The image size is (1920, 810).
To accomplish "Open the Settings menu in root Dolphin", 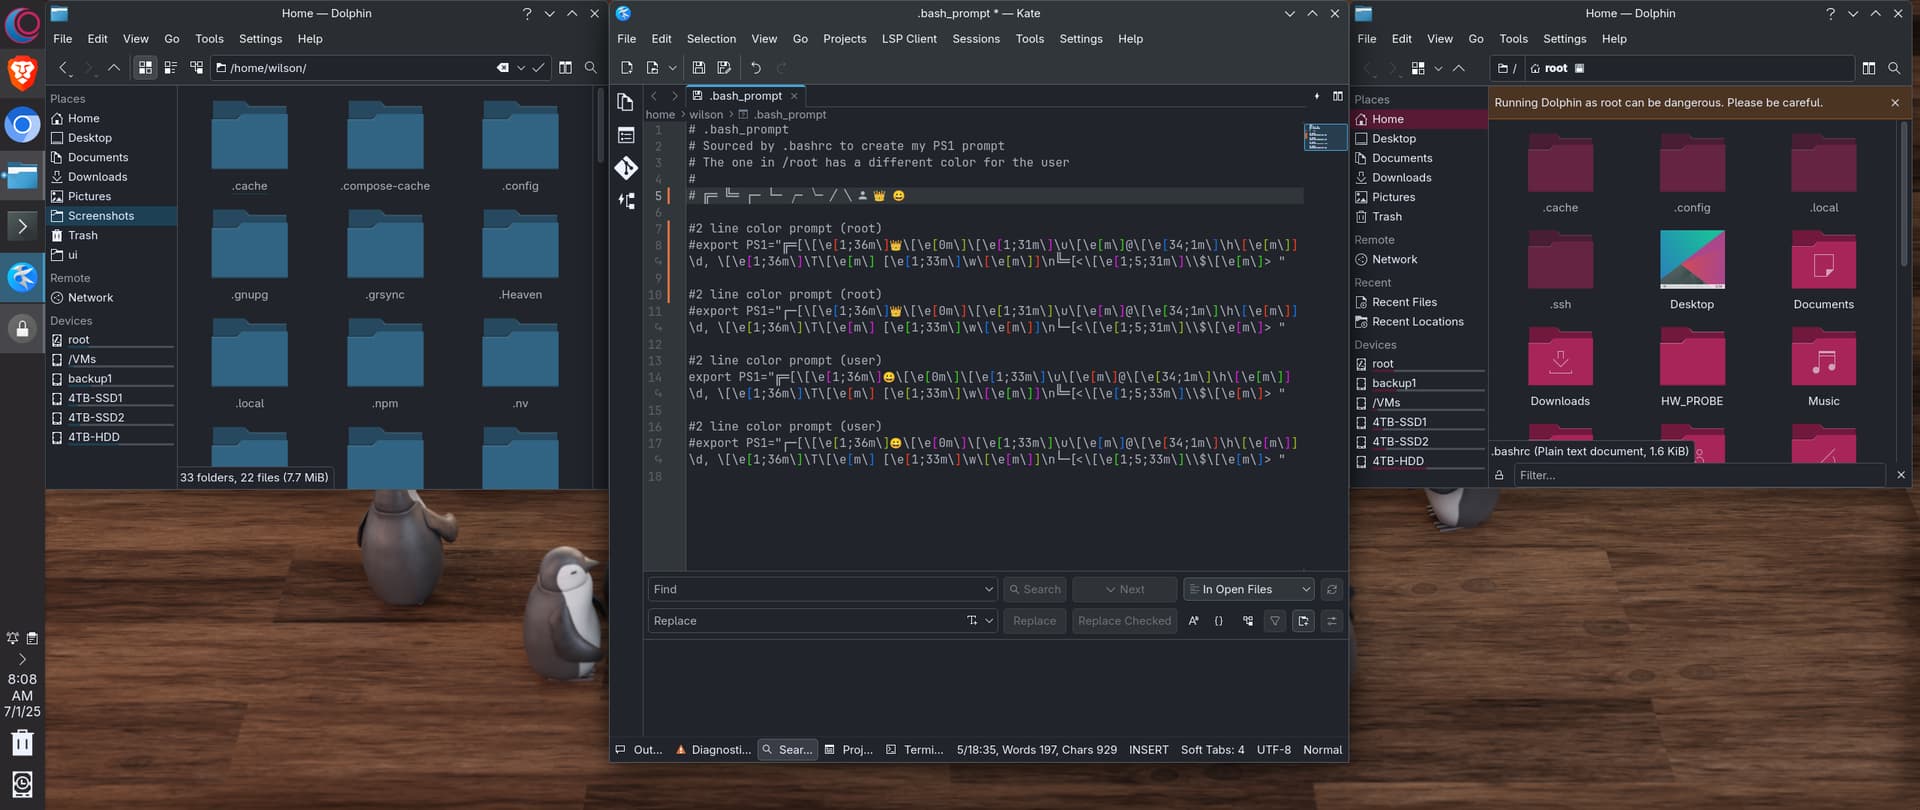I will (x=1564, y=39).
